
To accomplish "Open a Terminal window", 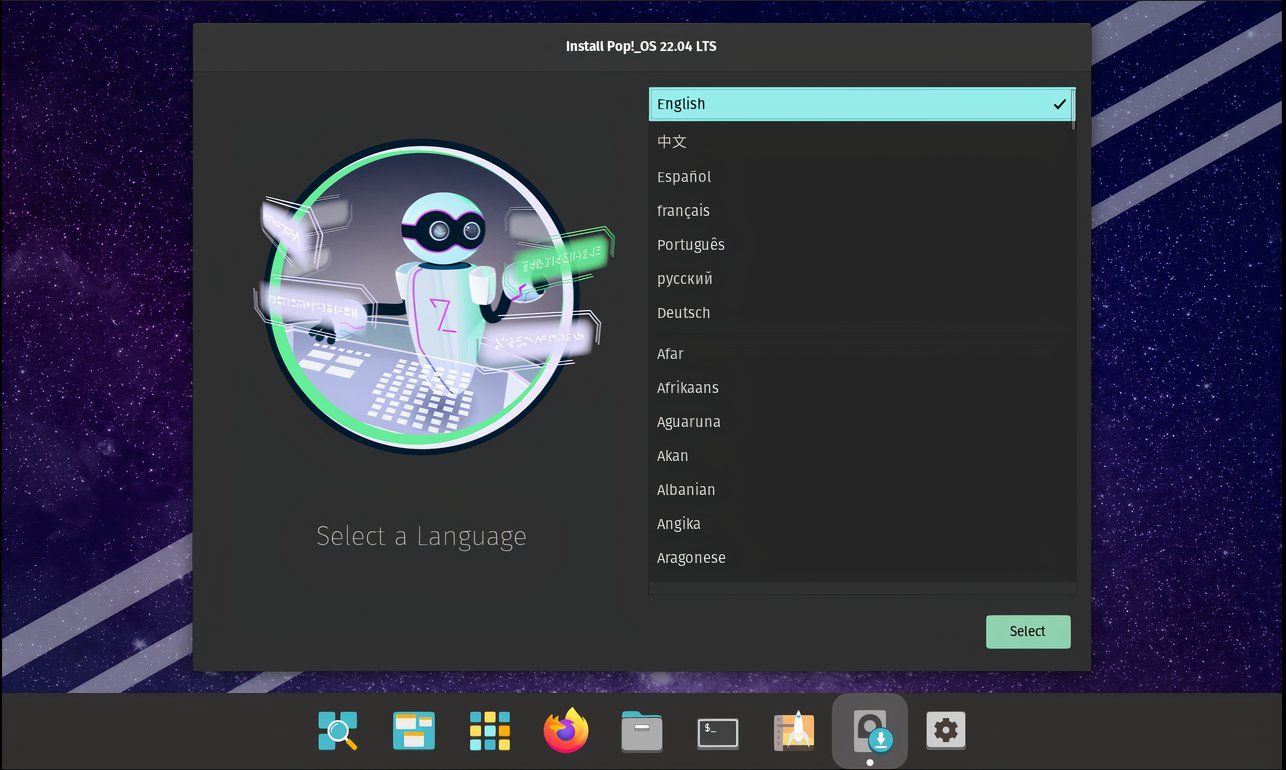I will coord(717,731).
